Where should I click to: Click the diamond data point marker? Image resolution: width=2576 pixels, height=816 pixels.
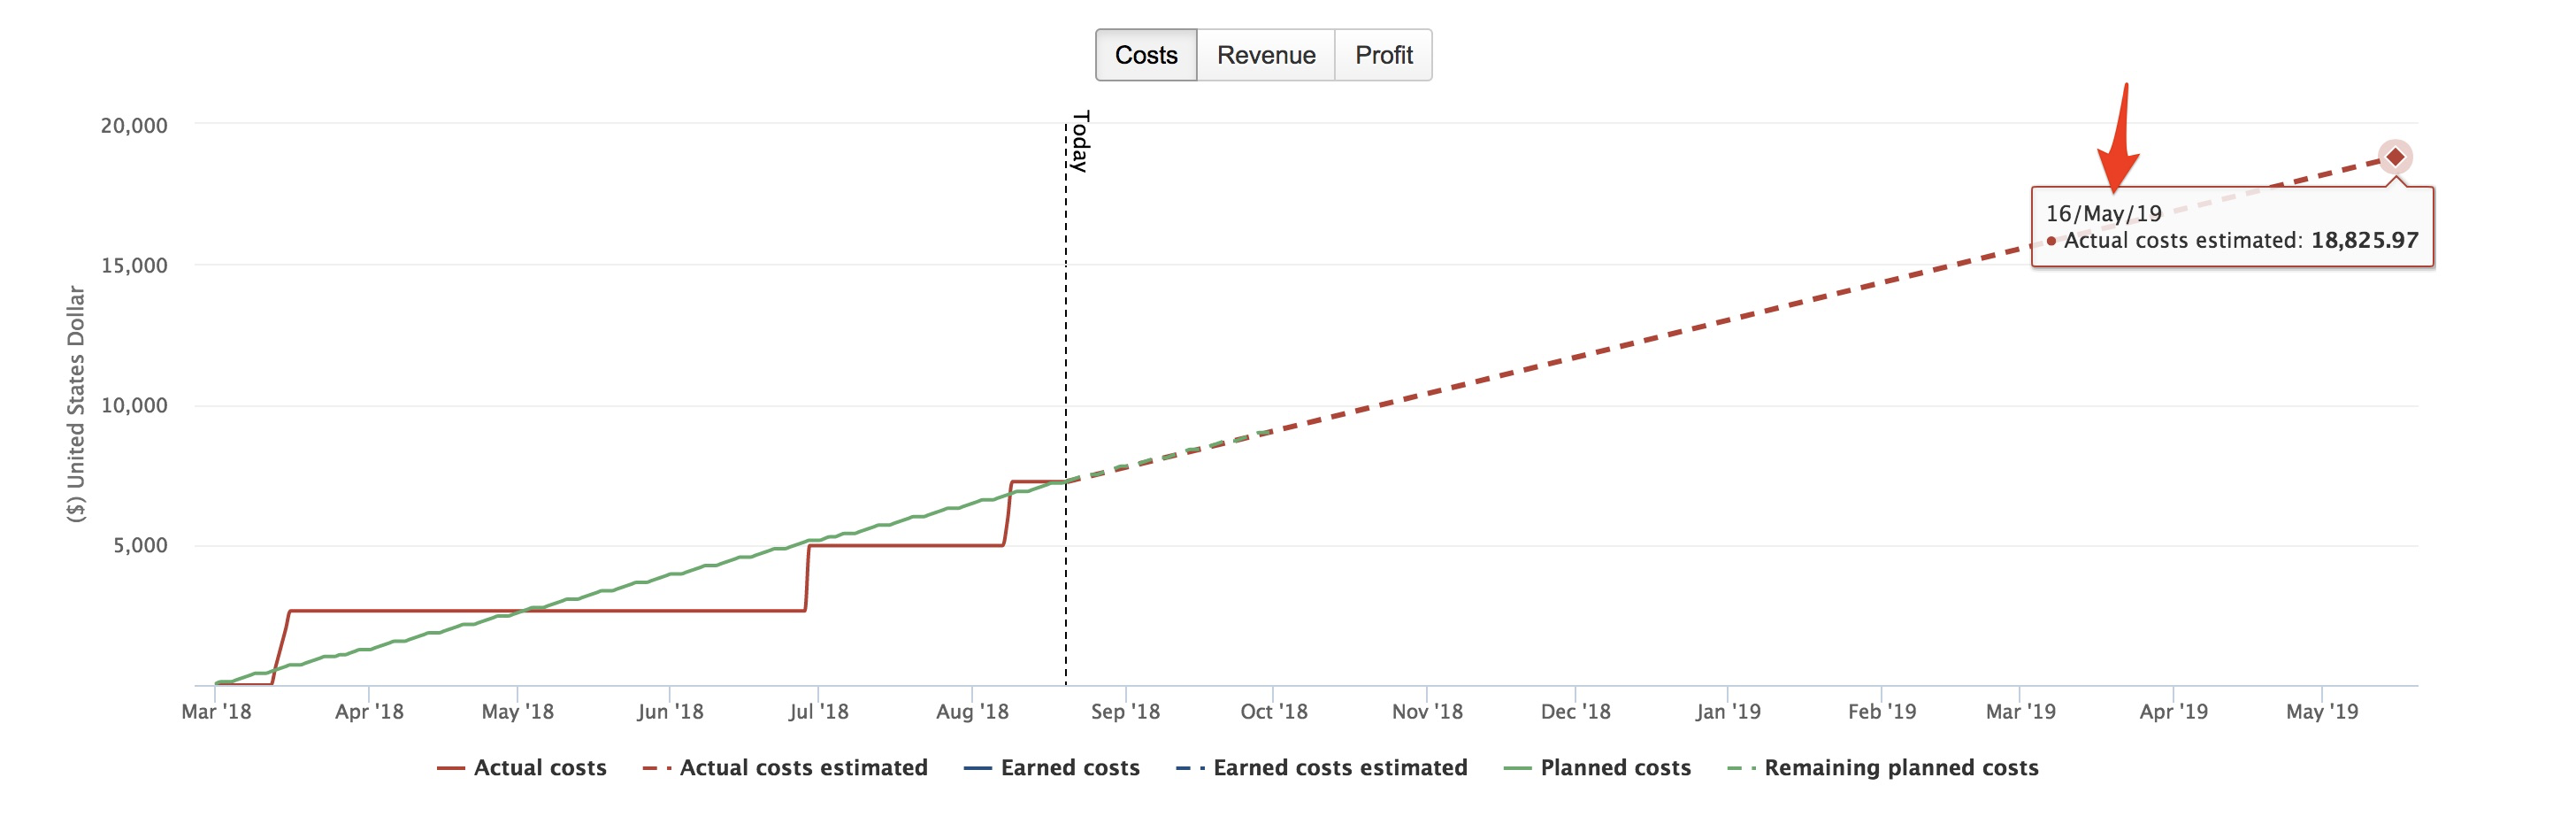(x=2395, y=157)
